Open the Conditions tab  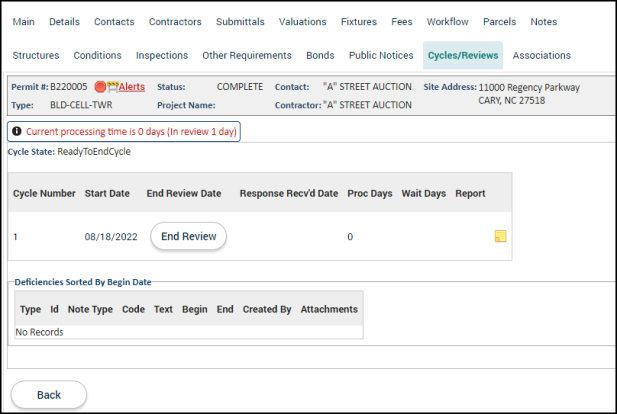[98, 55]
